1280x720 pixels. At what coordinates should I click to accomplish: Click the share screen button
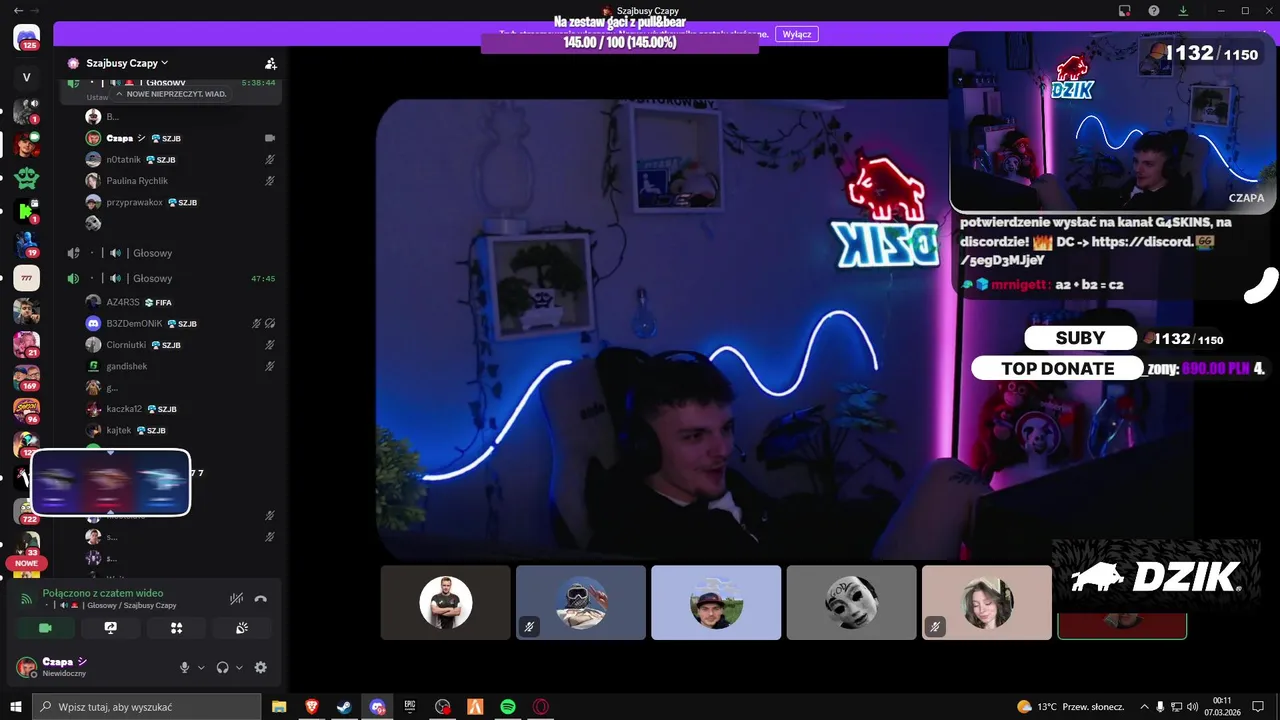[111, 628]
